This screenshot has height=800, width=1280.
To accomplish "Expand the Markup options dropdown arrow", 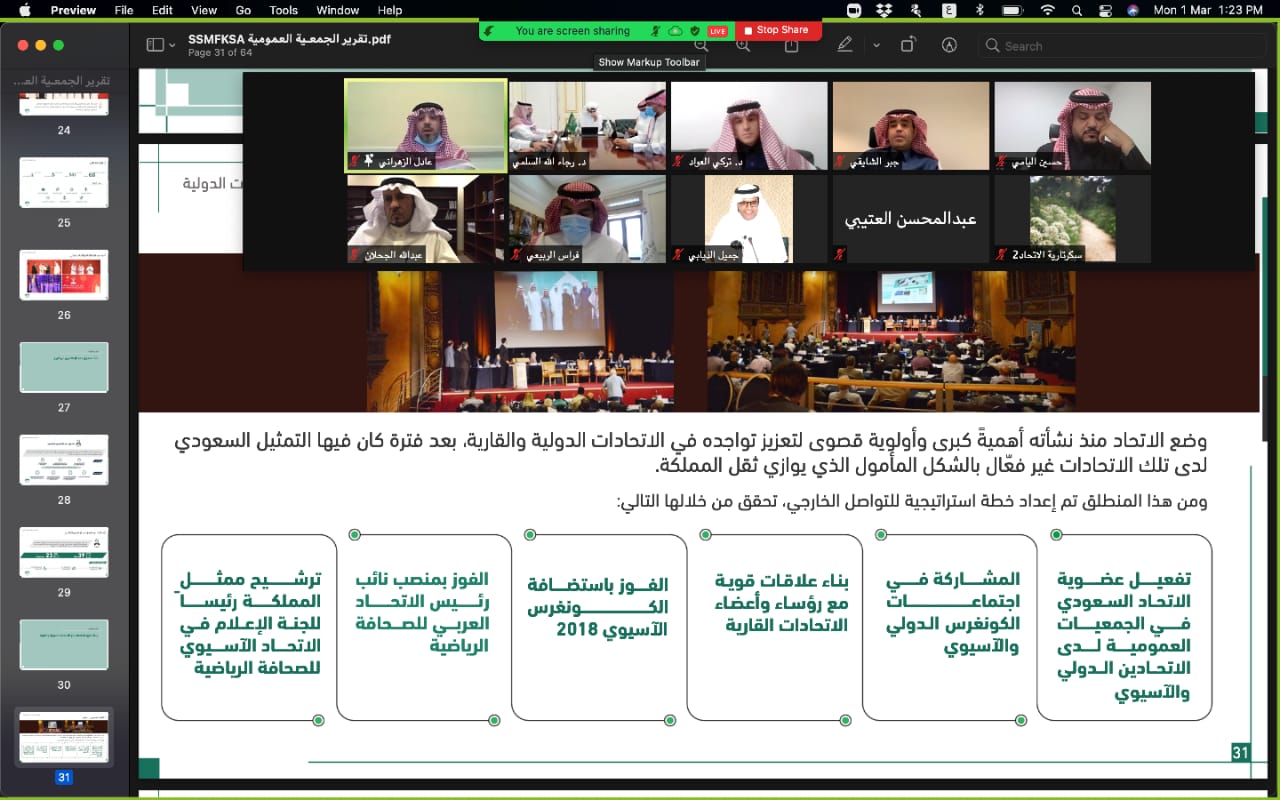I will [x=877, y=45].
